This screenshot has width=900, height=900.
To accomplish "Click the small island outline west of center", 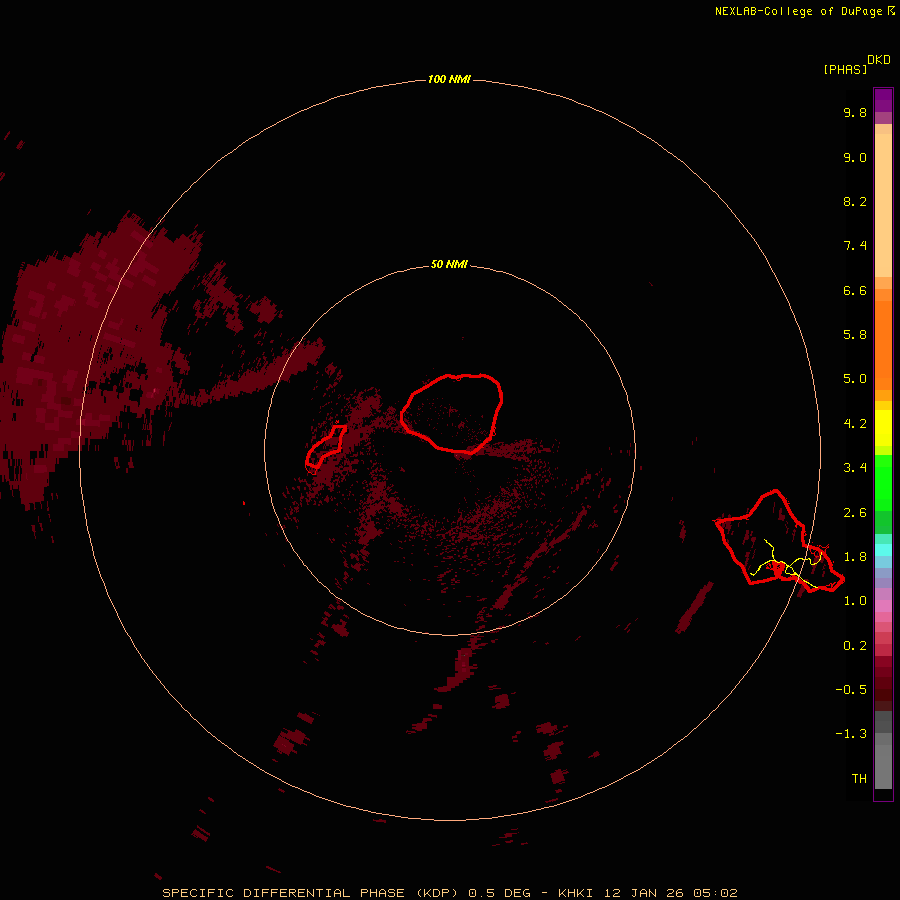I will [x=325, y=445].
